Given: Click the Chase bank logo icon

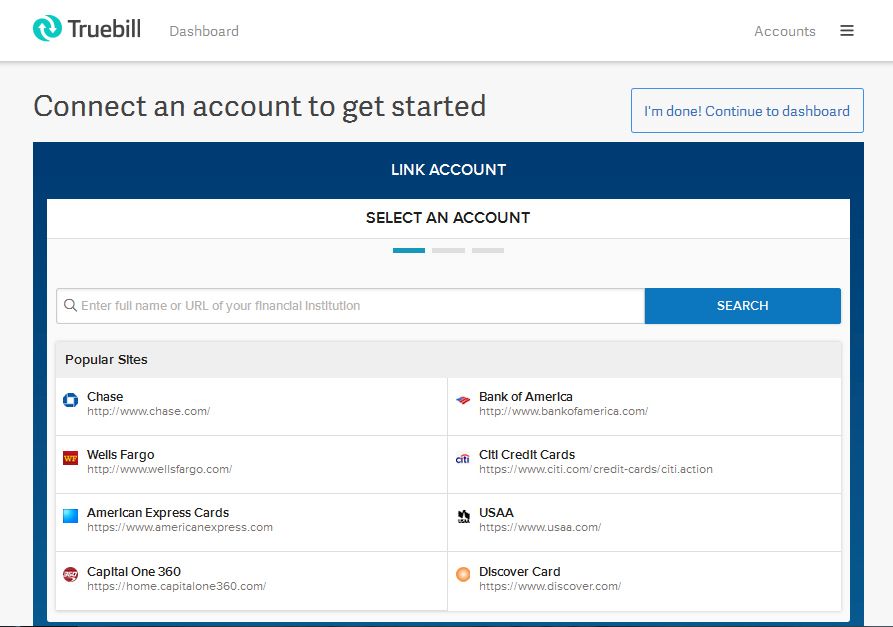Looking at the screenshot, I should point(71,400).
